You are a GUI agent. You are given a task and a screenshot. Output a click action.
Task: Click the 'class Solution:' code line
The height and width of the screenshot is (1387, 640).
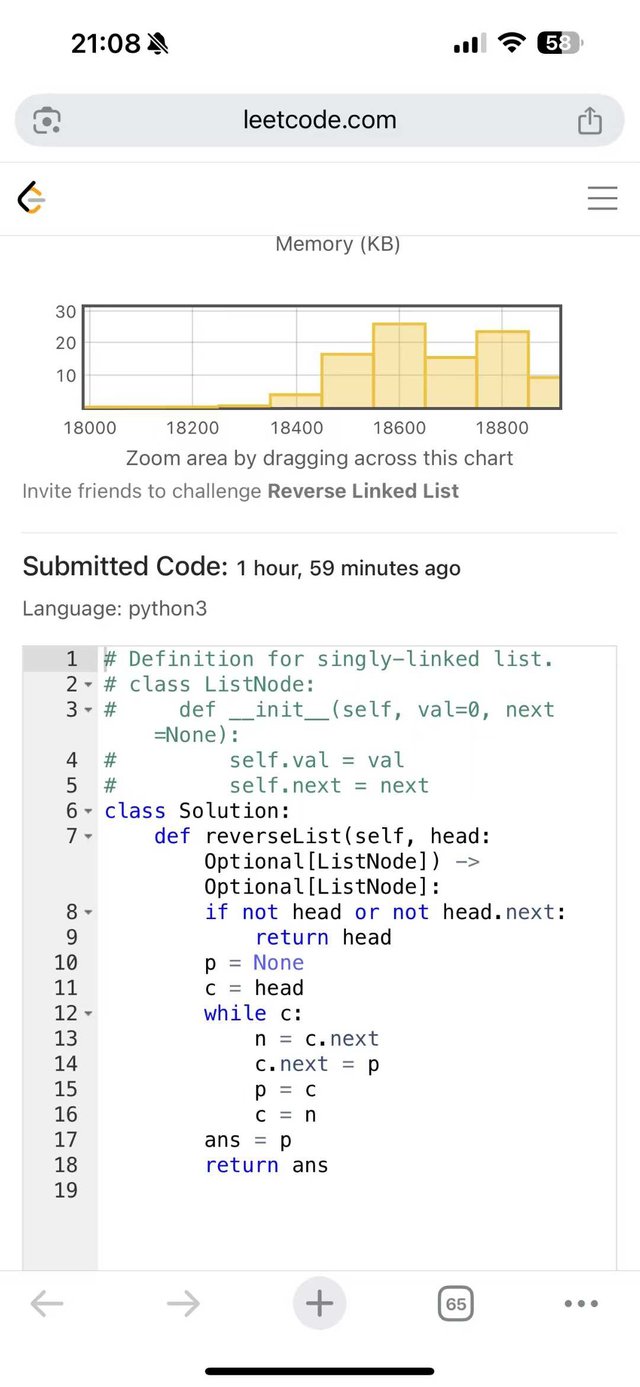[197, 811]
